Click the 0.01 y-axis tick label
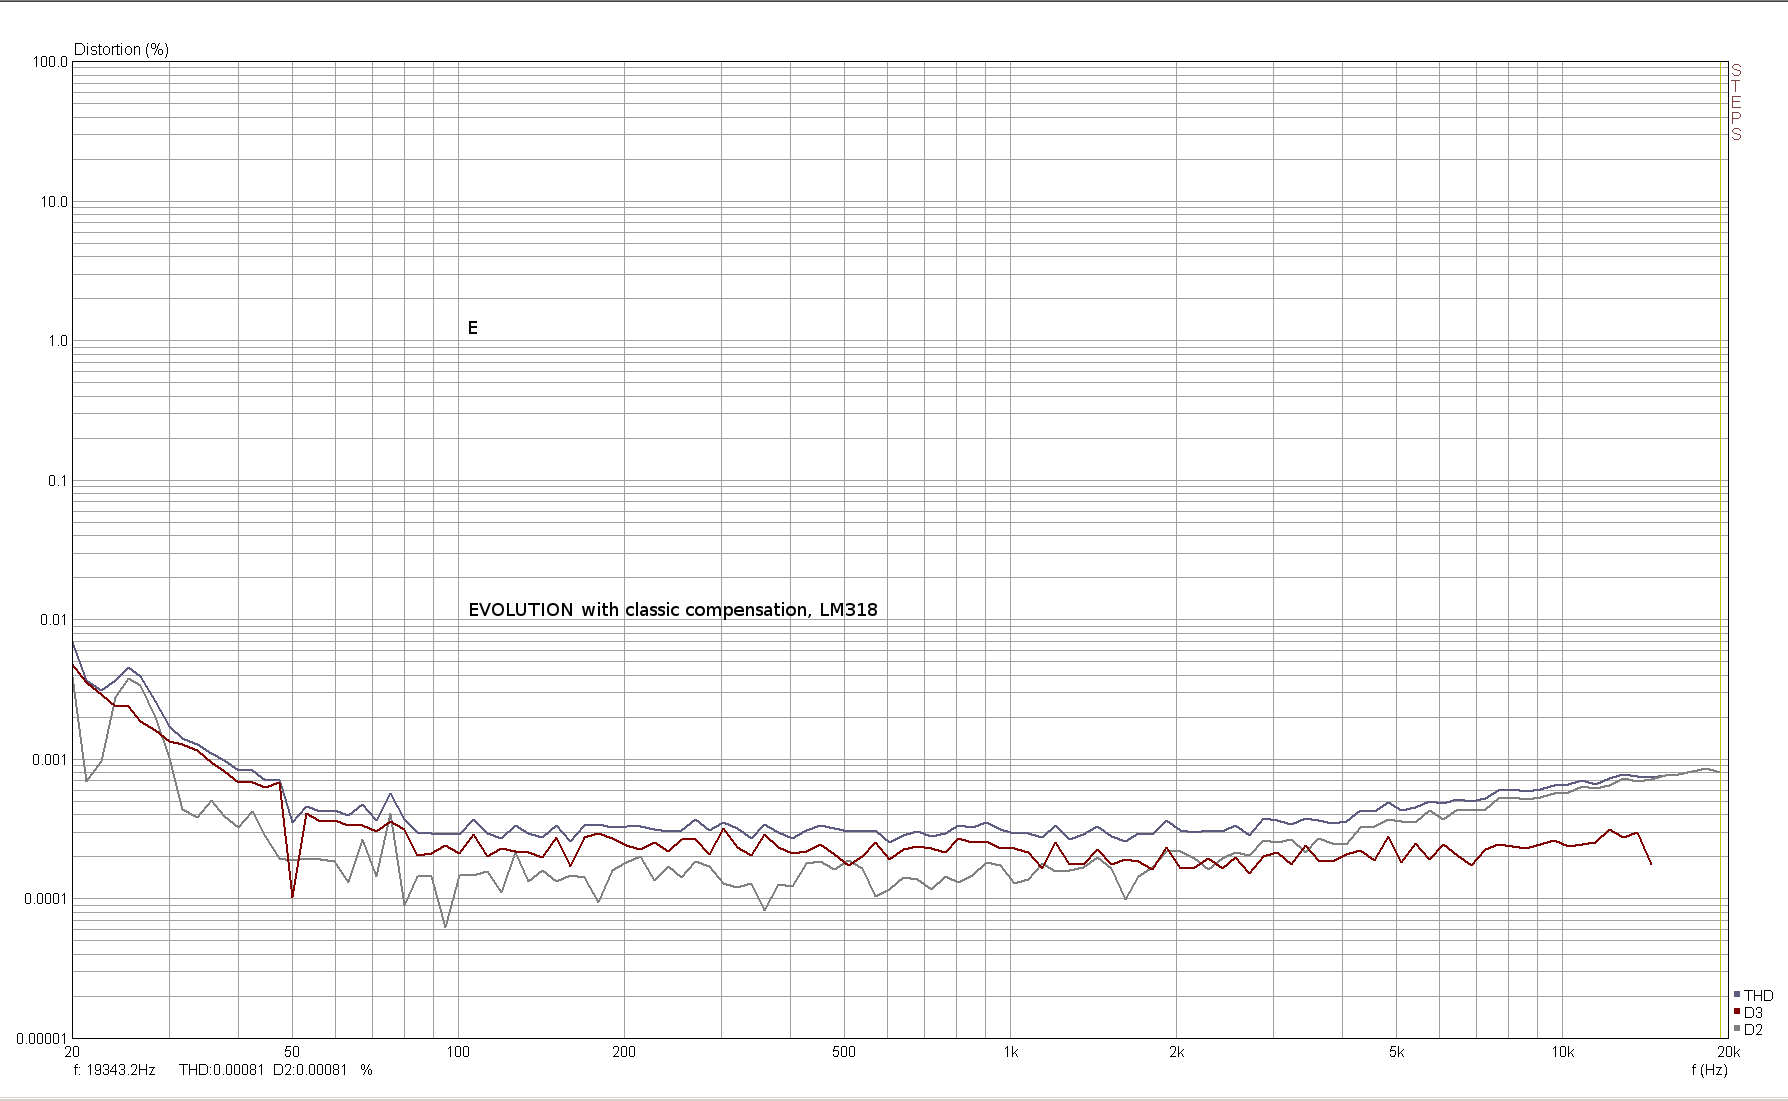 (x=54, y=620)
